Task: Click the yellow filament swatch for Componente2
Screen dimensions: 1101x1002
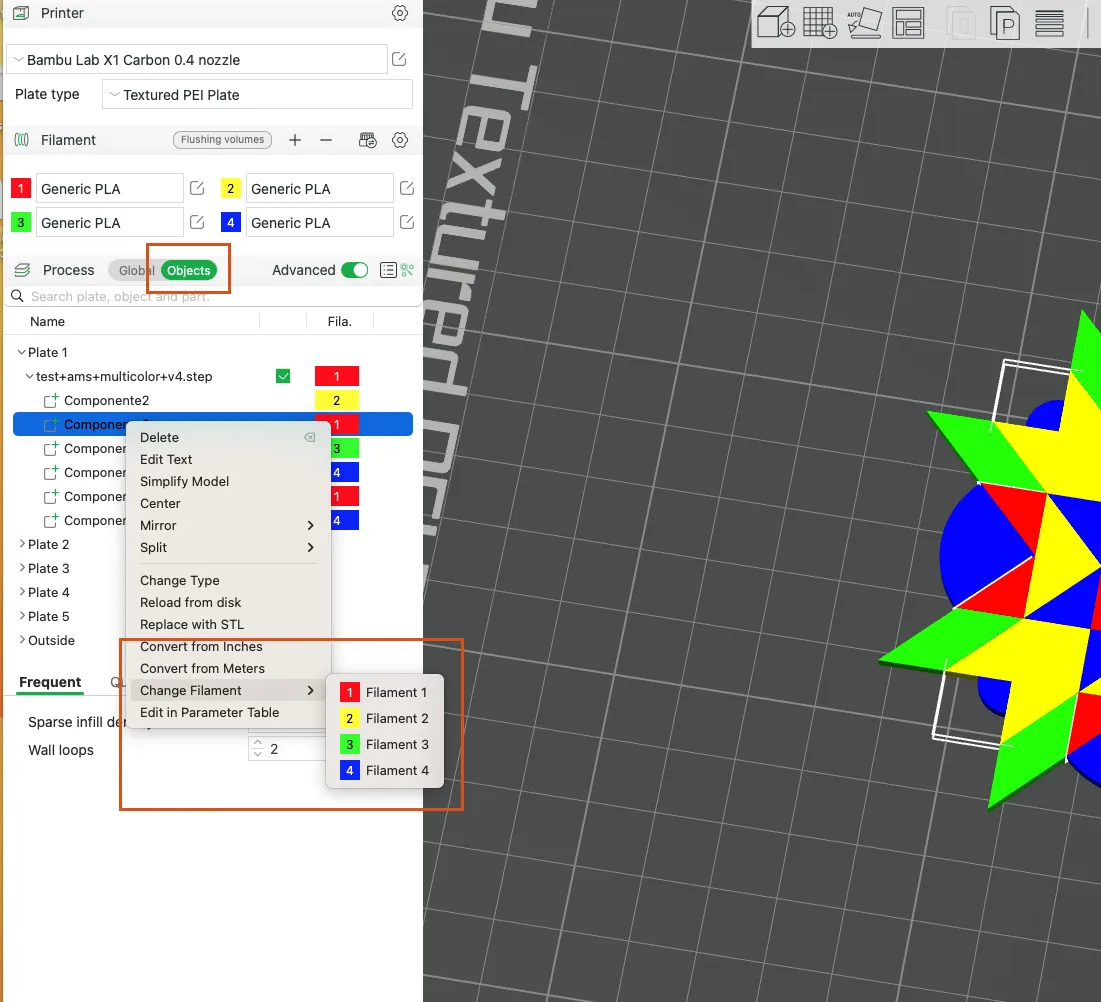Action: tap(337, 399)
